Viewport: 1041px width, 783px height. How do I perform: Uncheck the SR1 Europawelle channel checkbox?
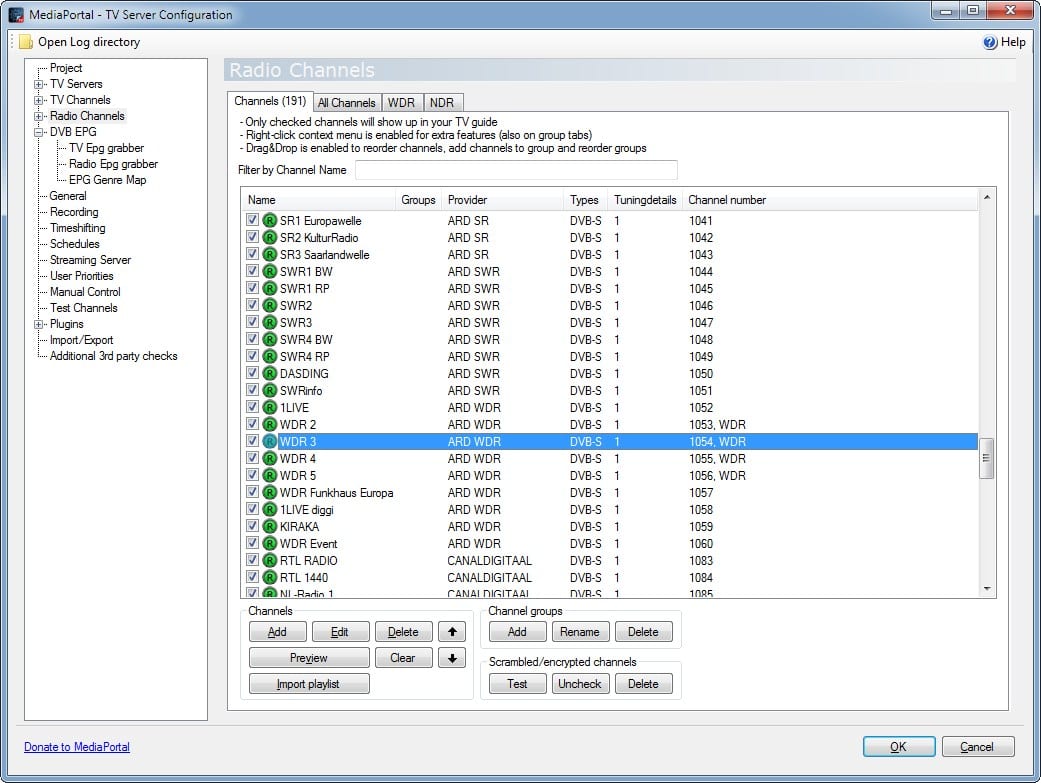(252, 221)
